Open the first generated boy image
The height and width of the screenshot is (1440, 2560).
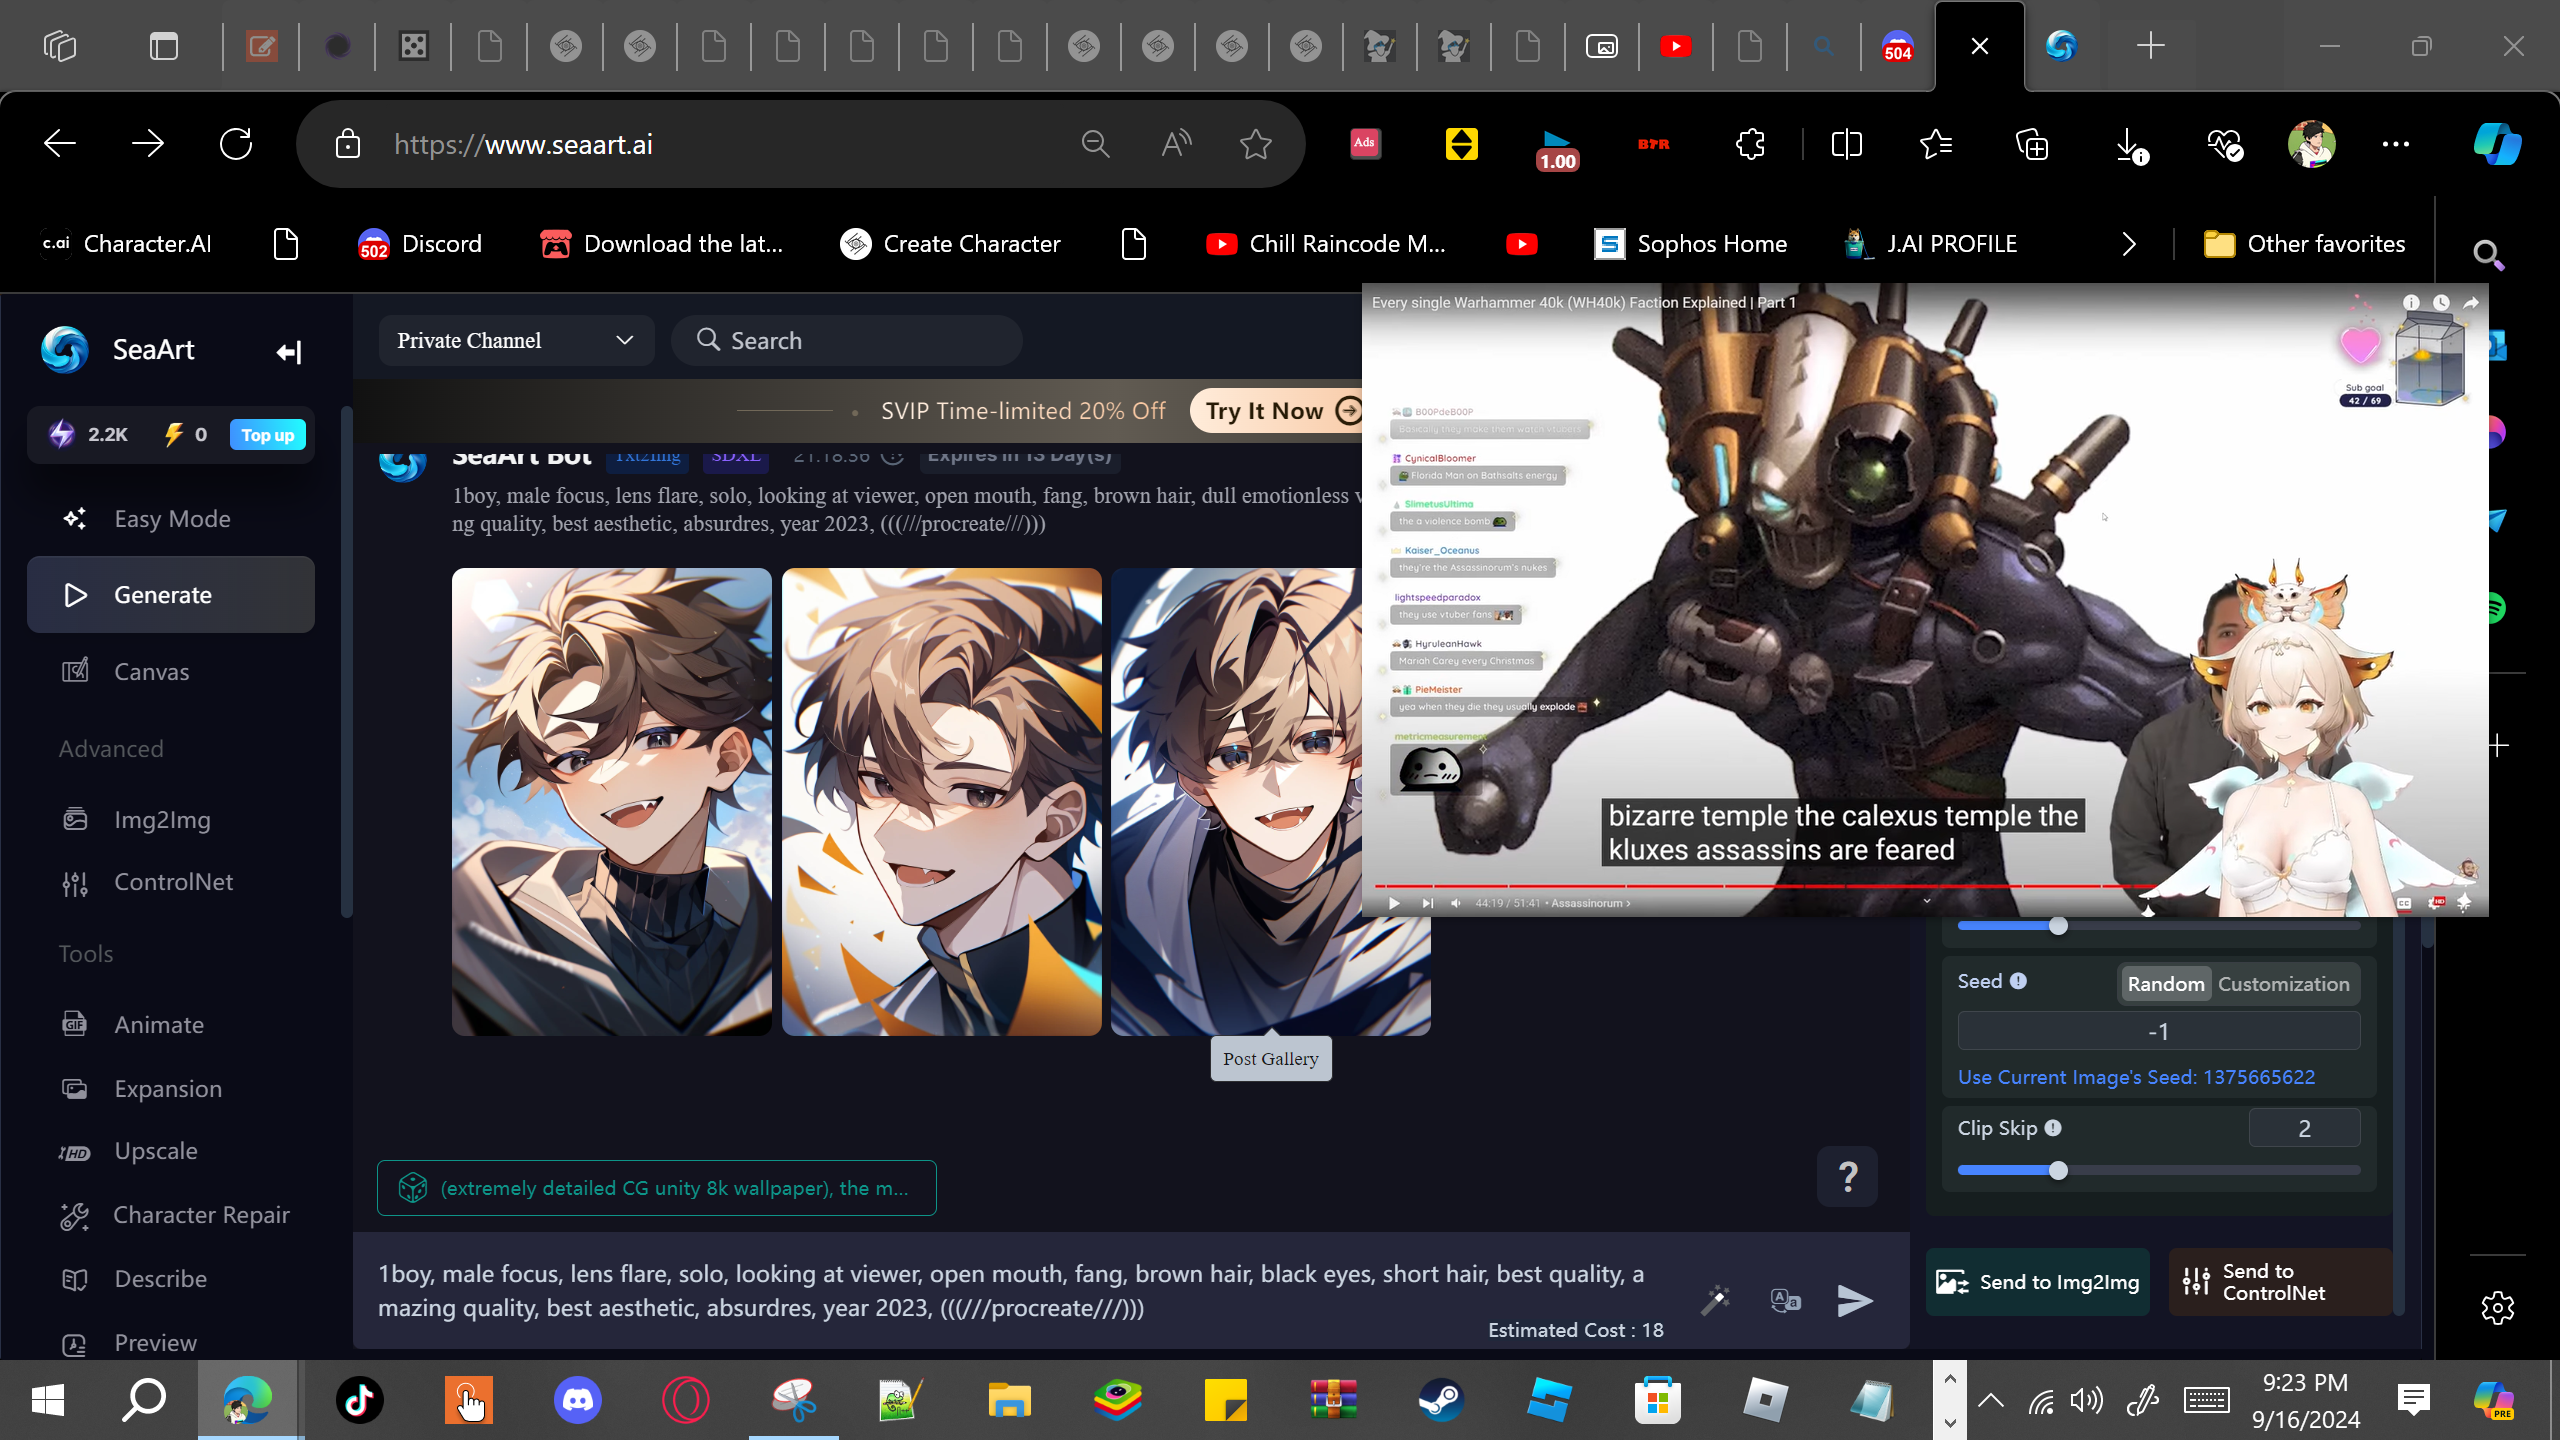tap(611, 801)
